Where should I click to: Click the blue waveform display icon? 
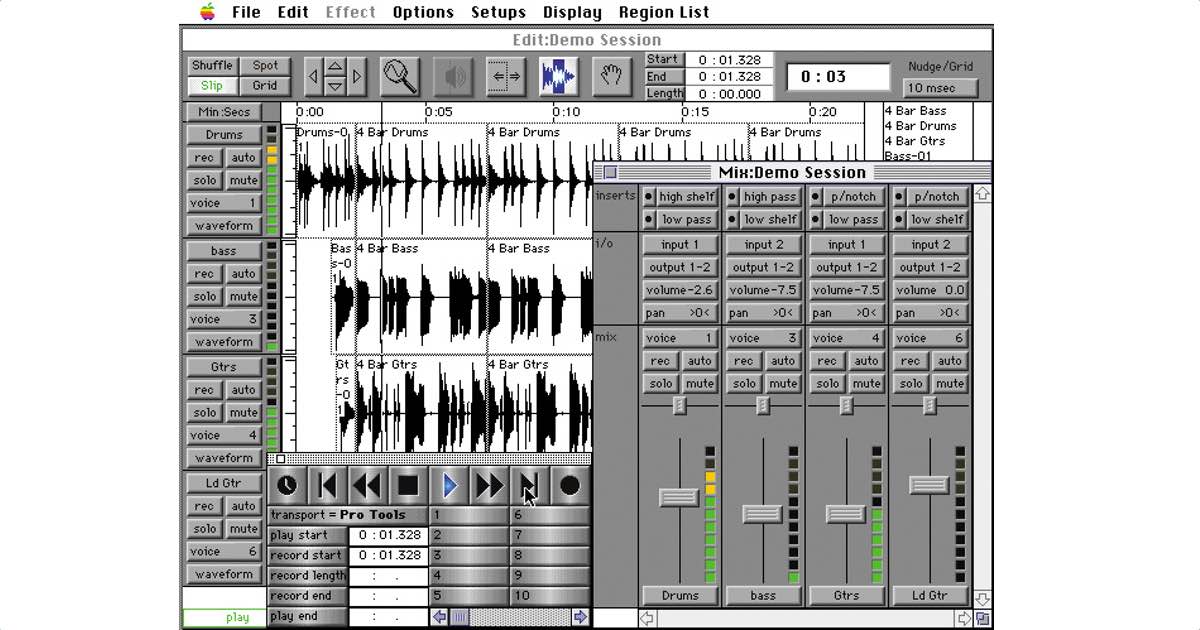557,76
